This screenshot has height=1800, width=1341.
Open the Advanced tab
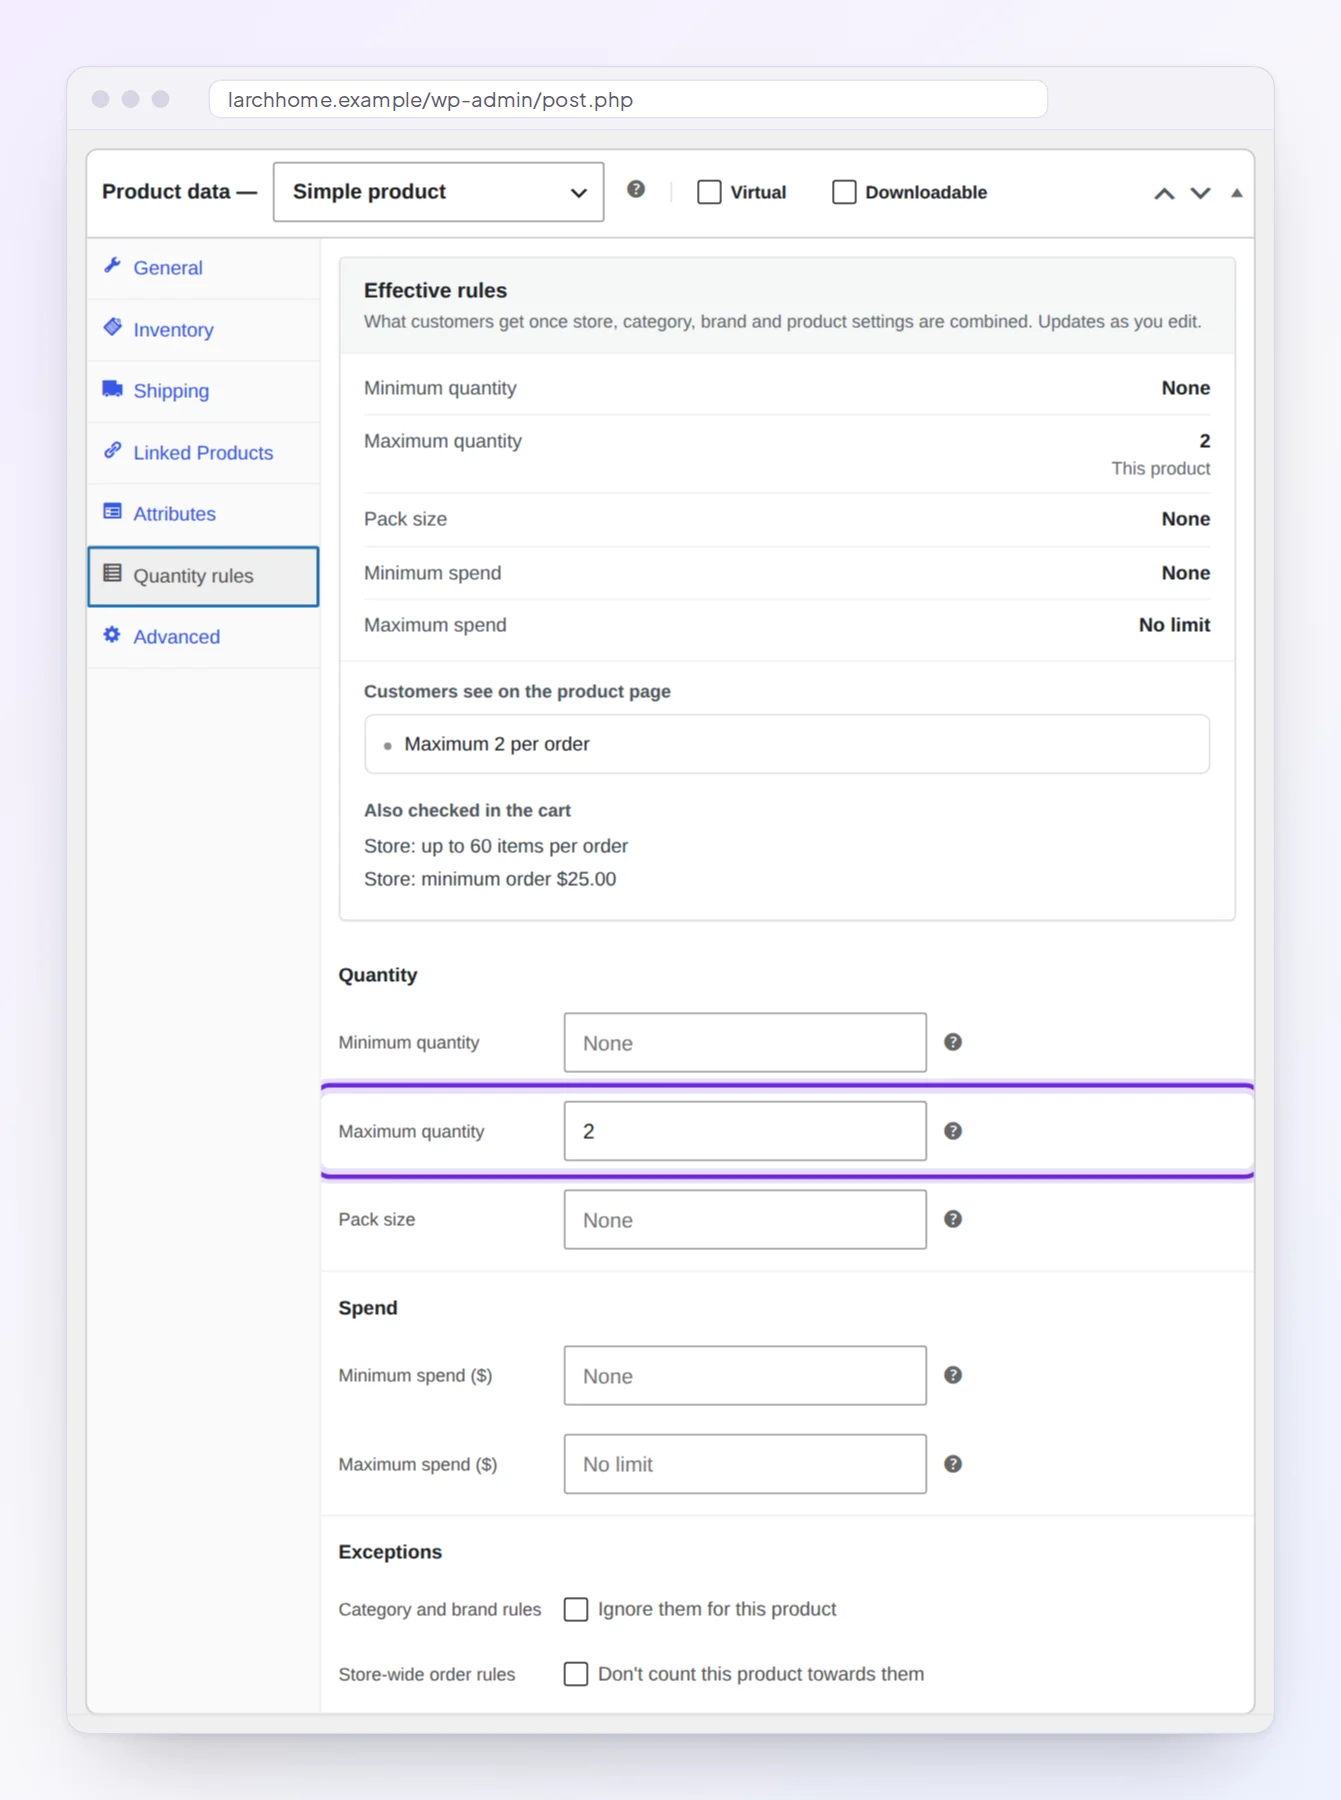[204, 637]
